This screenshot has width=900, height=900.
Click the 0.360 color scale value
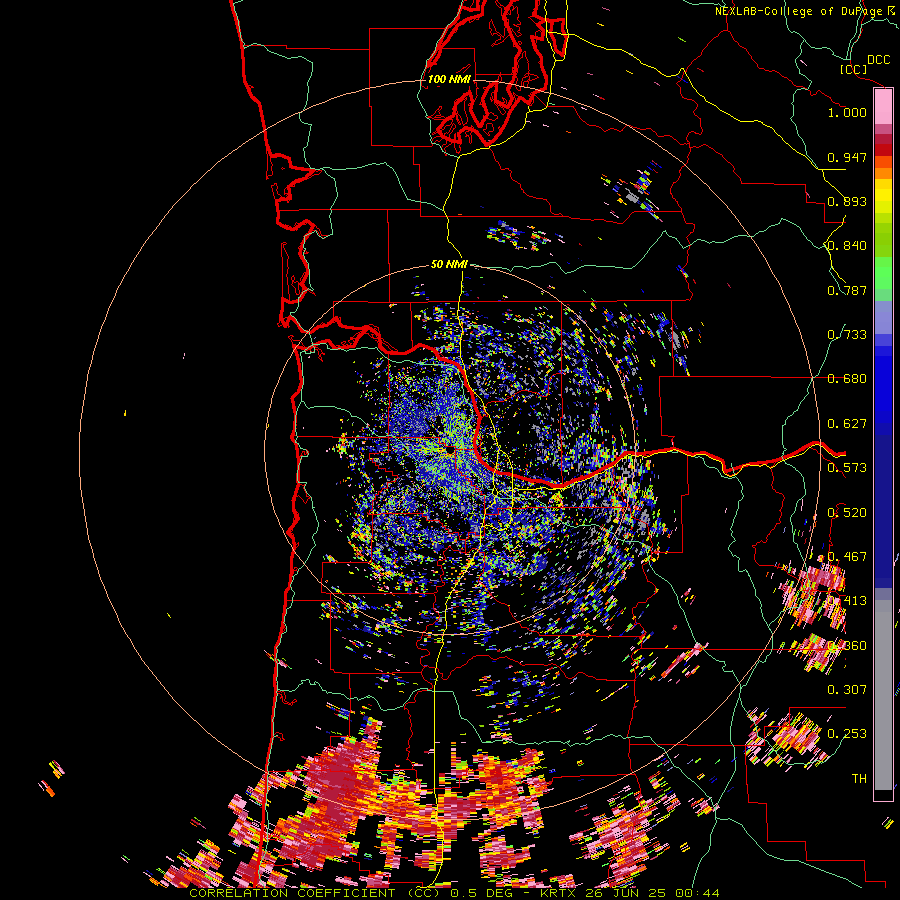point(847,646)
